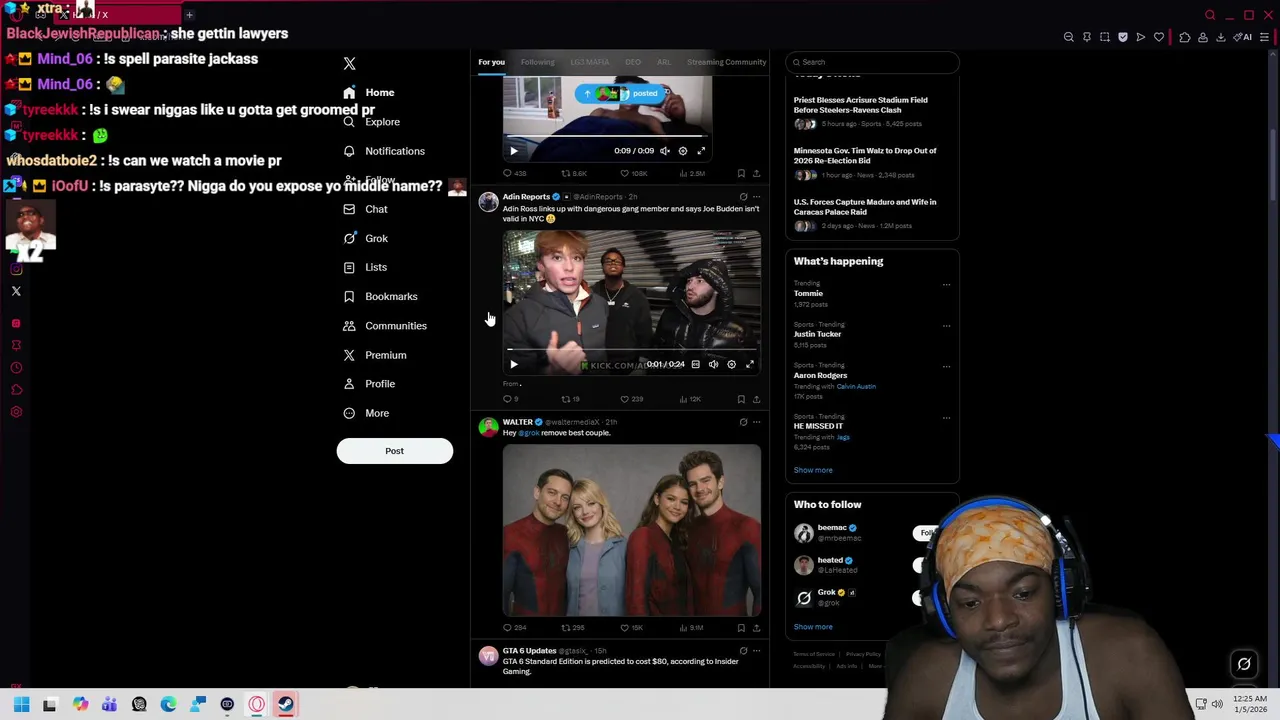Screen dimensions: 1280x720
Task: Click the Bookmarks bookmark icon in sidebar
Action: [349, 296]
